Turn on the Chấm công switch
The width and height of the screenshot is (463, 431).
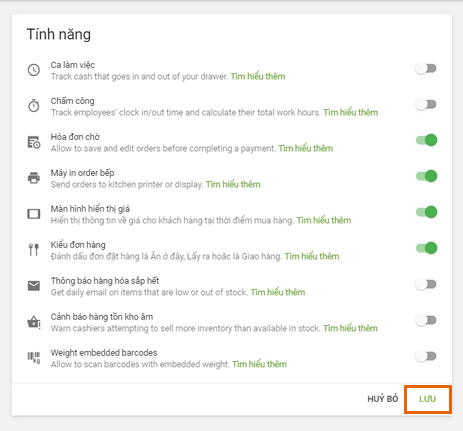426,105
